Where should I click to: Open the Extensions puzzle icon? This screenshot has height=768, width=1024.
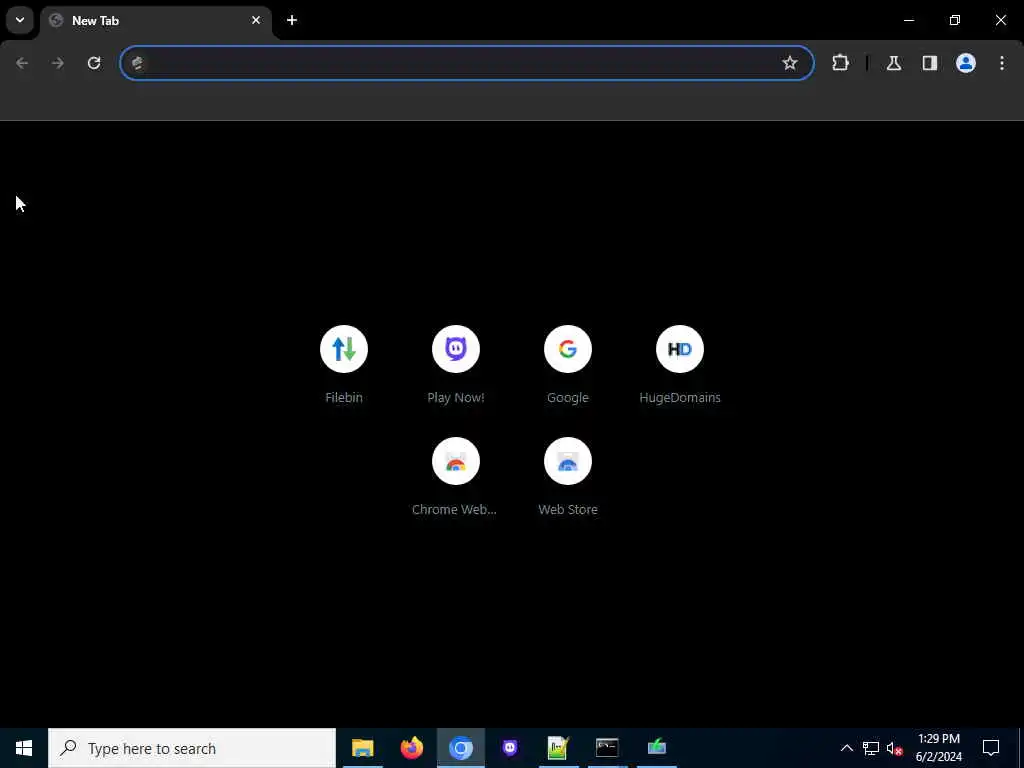[840, 63]
